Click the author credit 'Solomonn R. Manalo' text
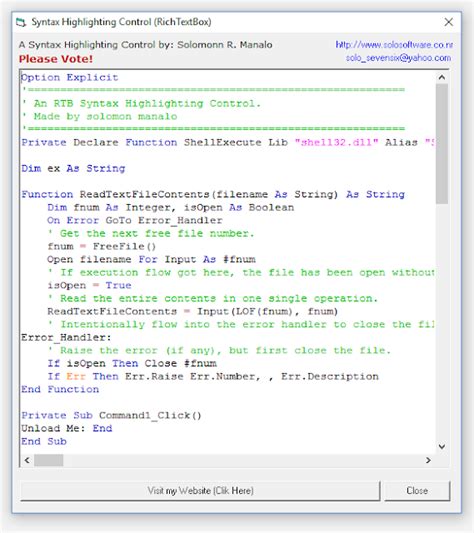 [x=224, y=45]
